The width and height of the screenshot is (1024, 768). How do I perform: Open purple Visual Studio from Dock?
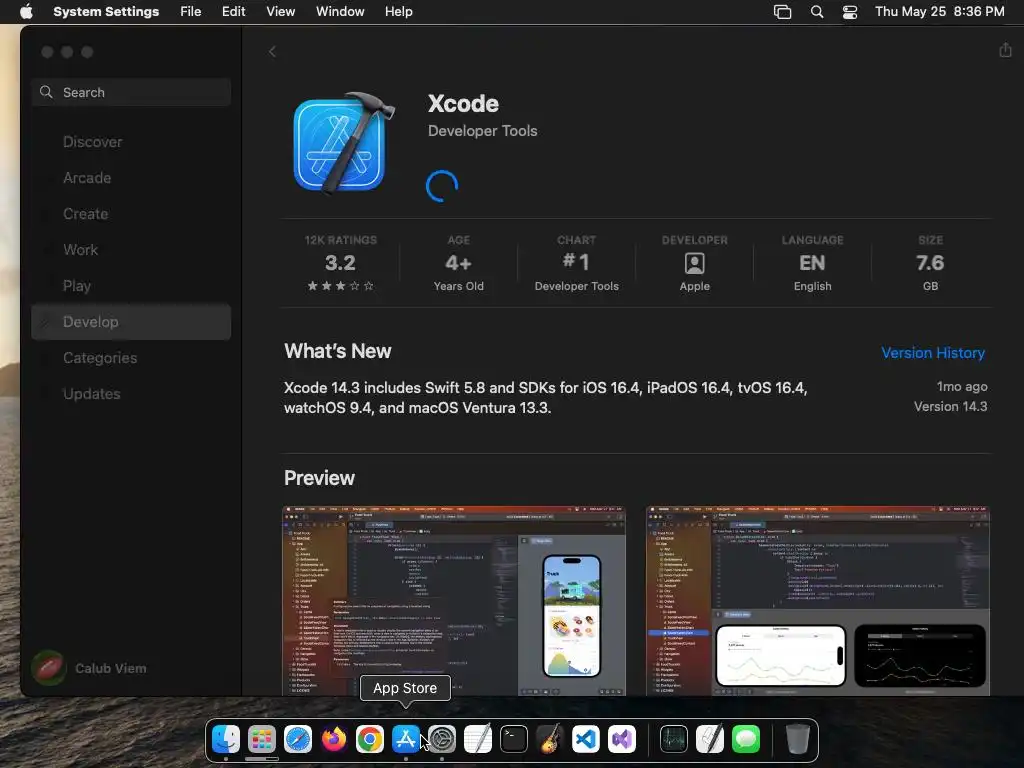(622, 739)
